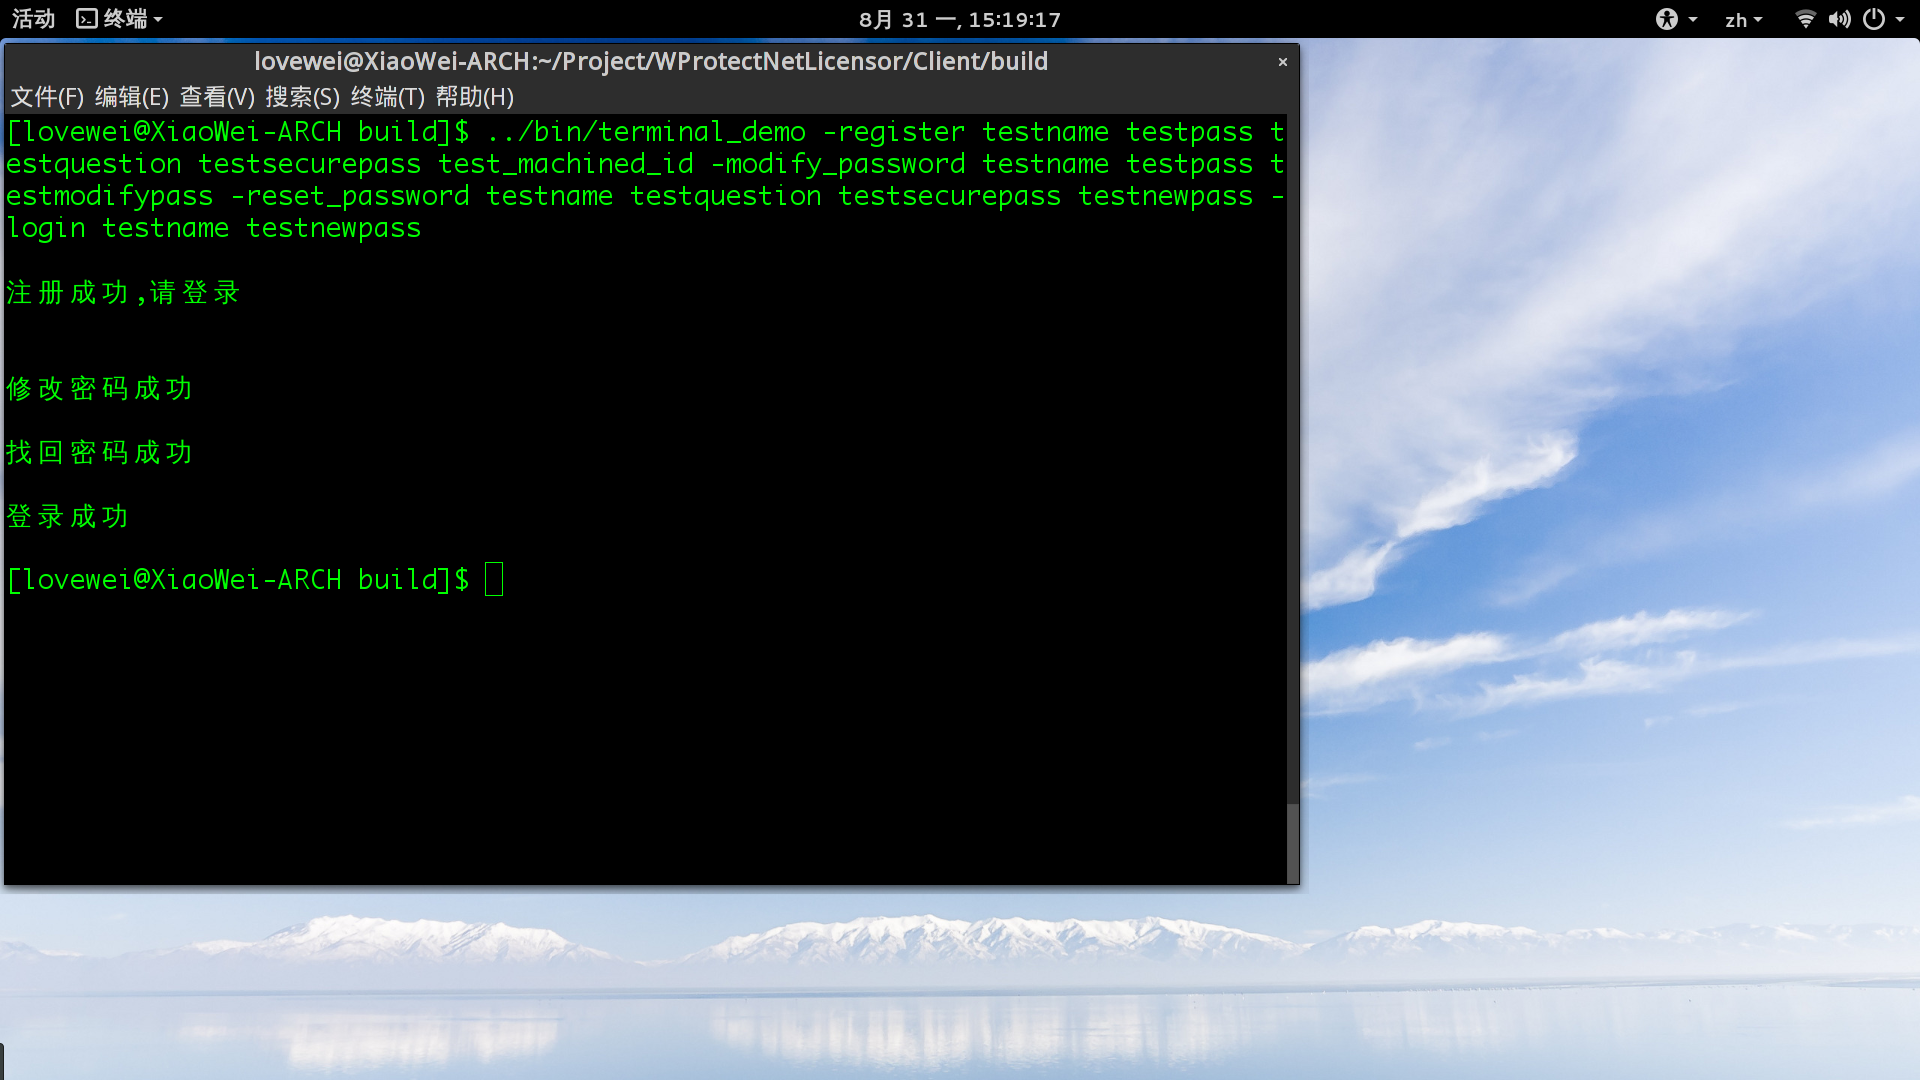Expand the accessibility menu arrow

(x=1693, y=19)
